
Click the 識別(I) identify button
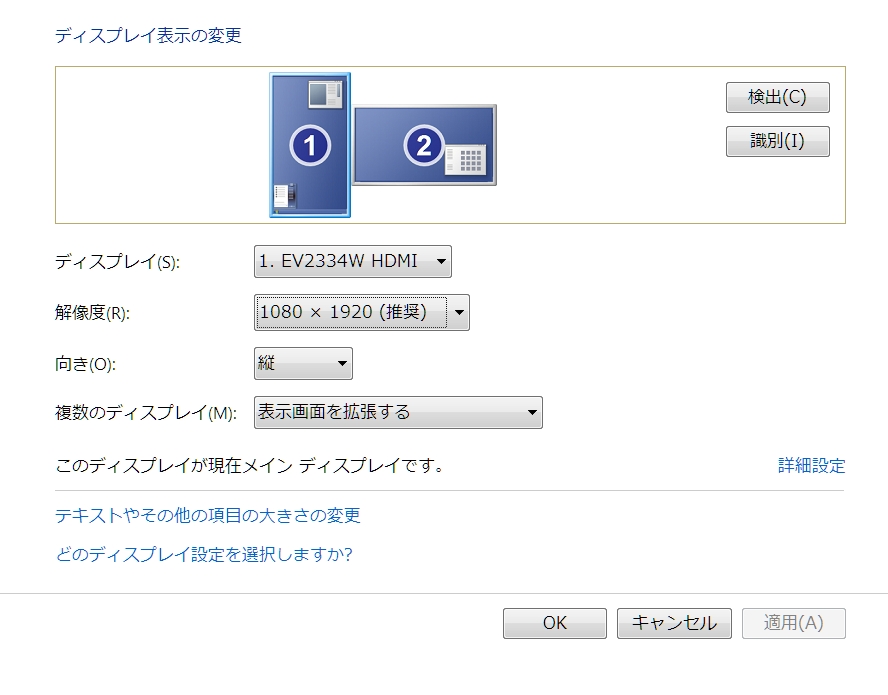pyautogui.click(x=778, y=141)
